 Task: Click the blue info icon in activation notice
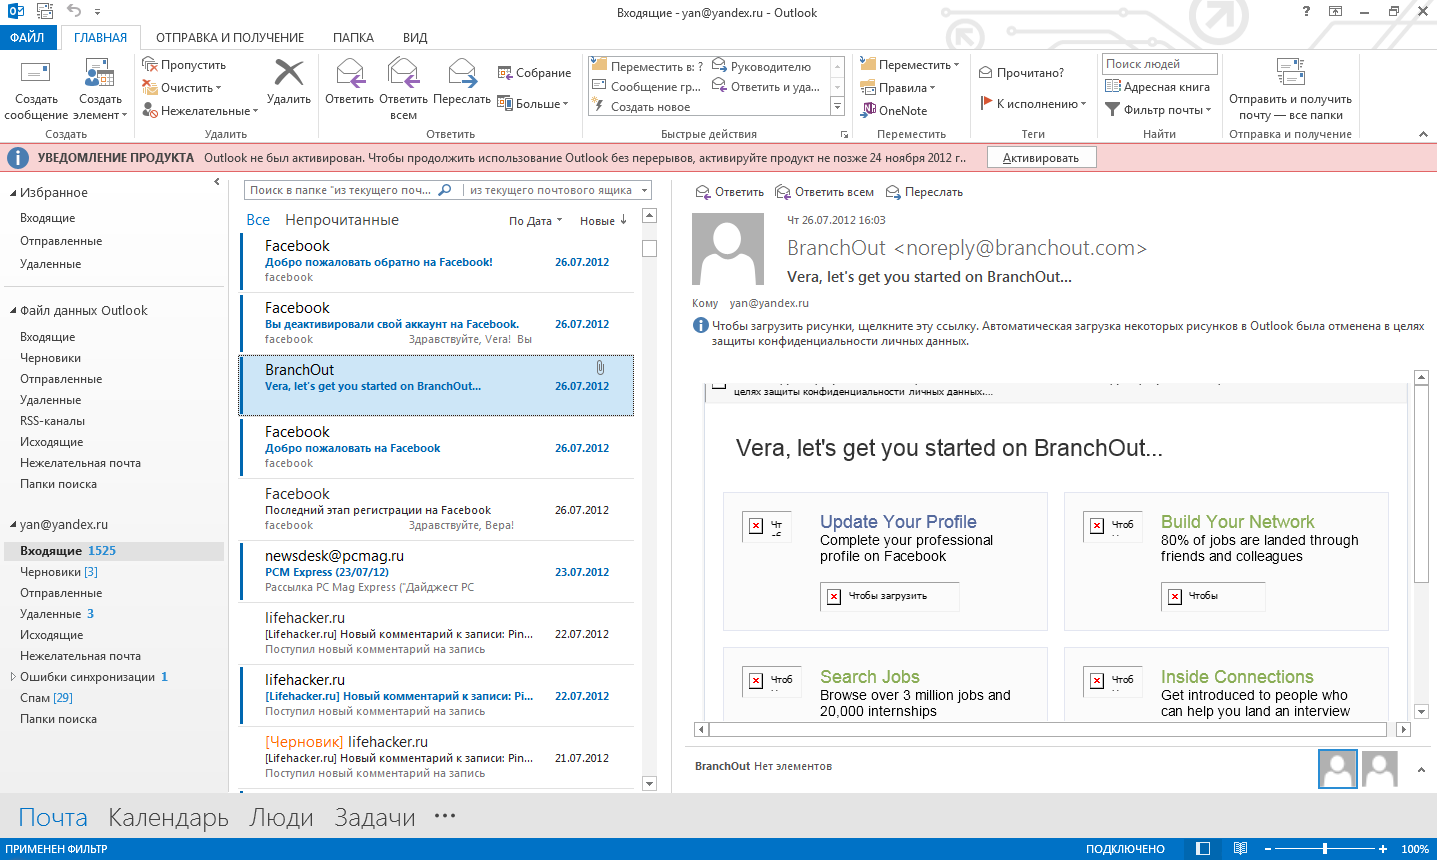tap(18, 158)
